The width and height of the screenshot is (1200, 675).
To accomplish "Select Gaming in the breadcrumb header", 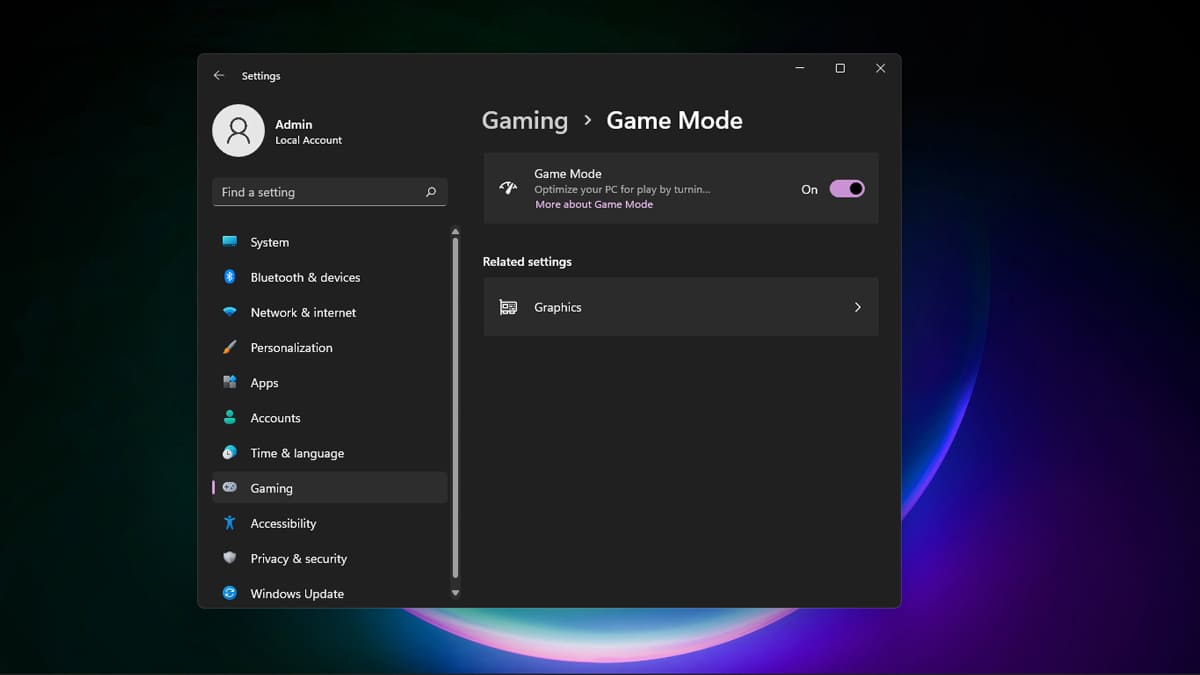I will click(x=524, y=119).
